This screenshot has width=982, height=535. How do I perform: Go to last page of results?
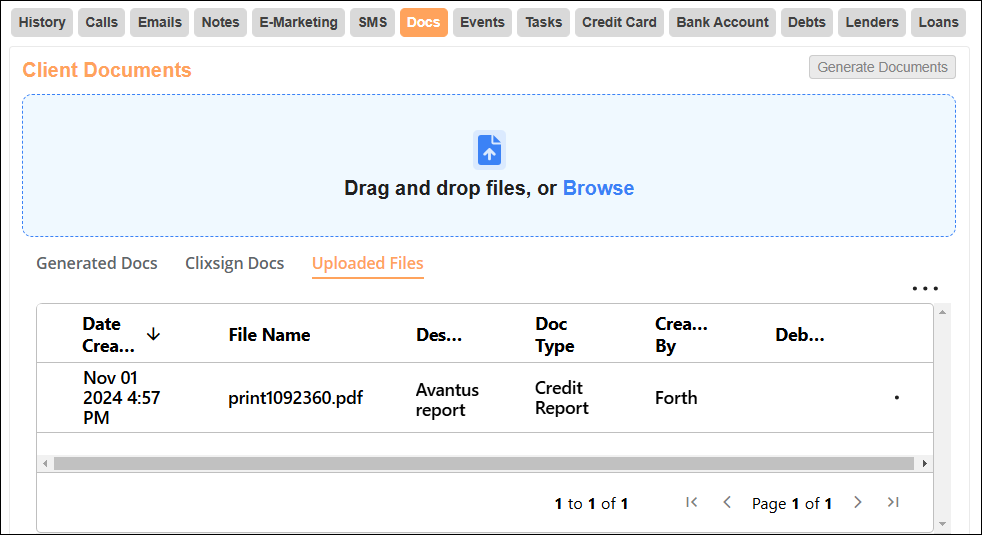point(893,502)
